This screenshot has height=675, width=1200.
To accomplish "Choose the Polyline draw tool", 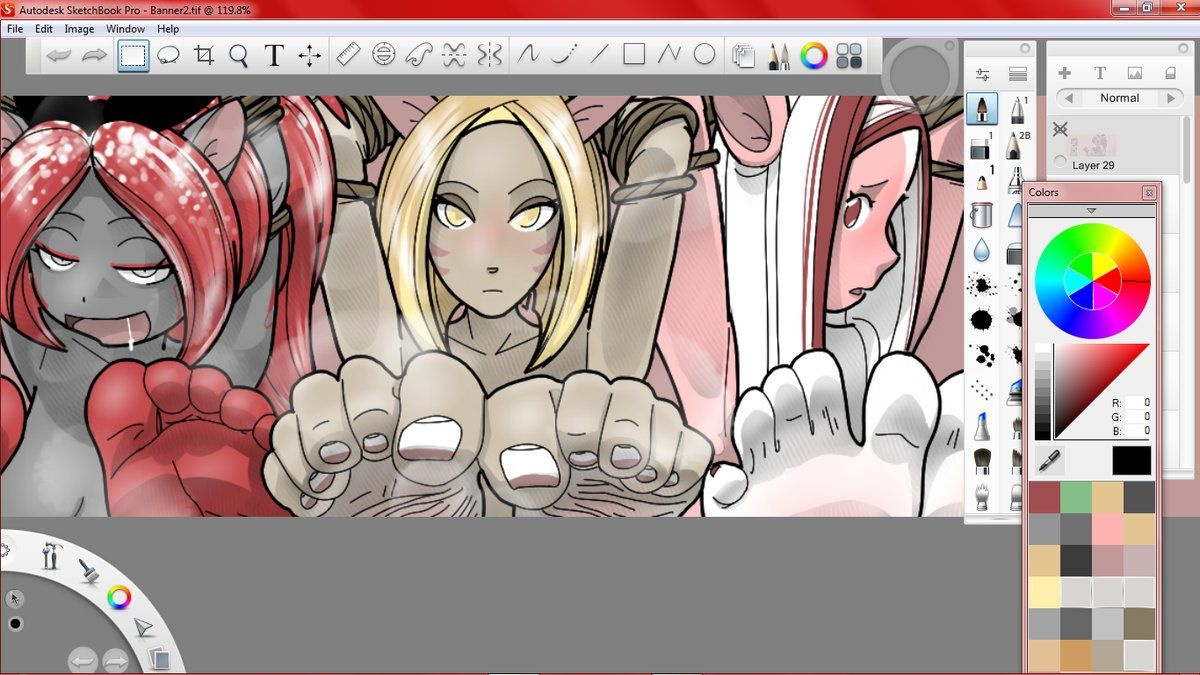I will [669, 54].
